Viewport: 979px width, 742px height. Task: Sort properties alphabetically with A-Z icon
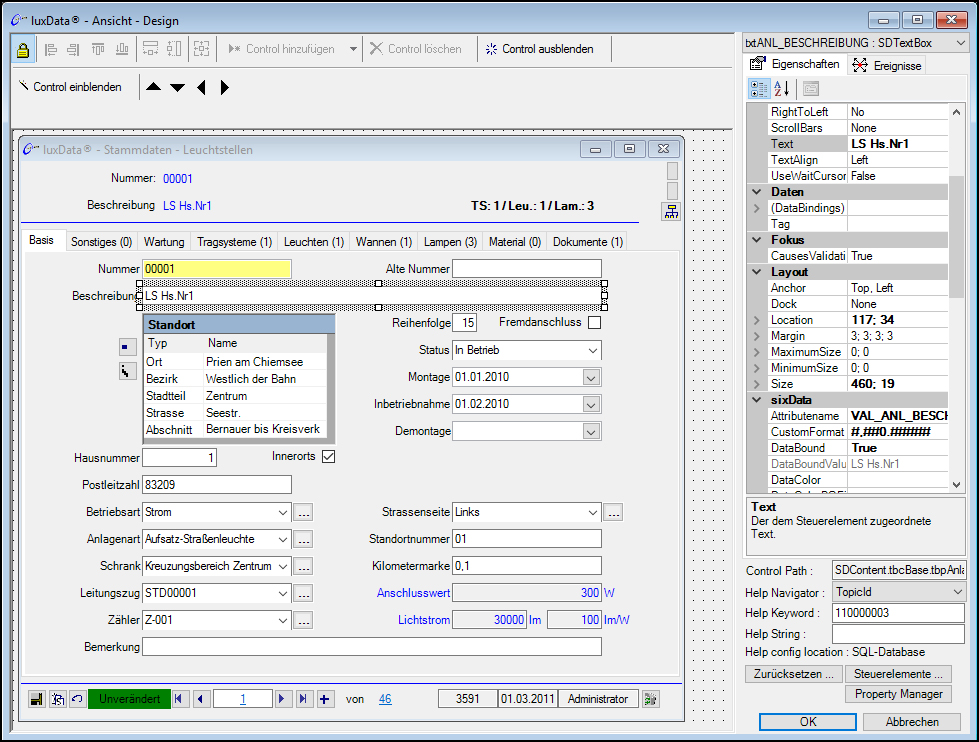pos(782,89)
